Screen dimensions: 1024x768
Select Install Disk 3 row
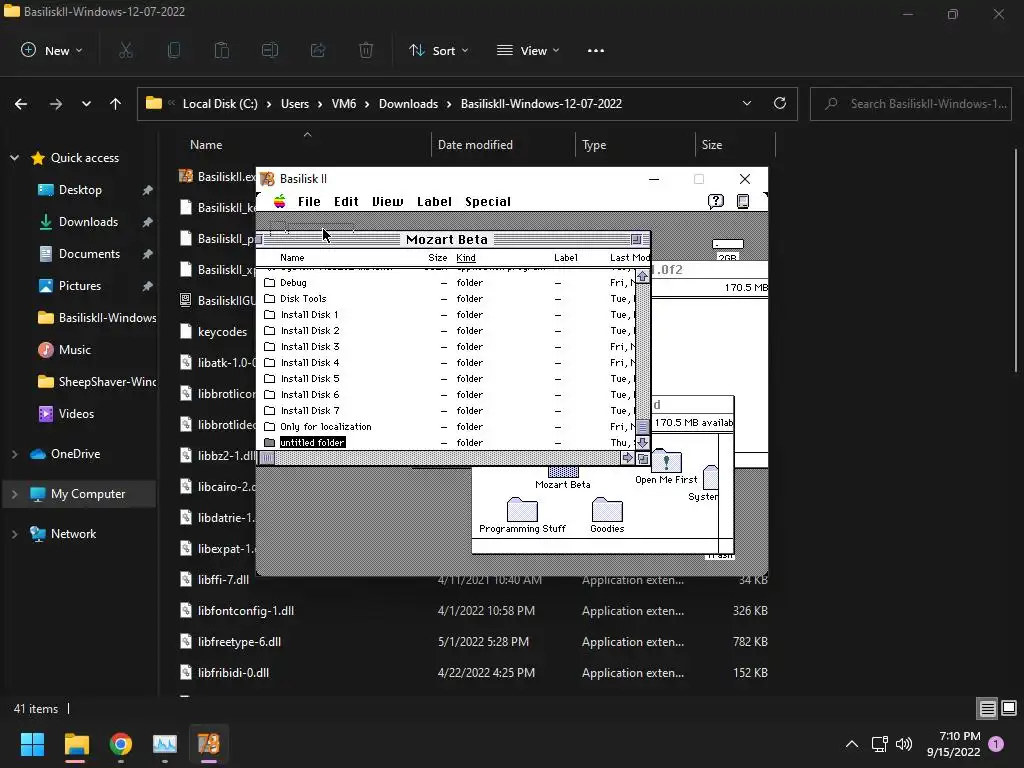click(447, 347)
